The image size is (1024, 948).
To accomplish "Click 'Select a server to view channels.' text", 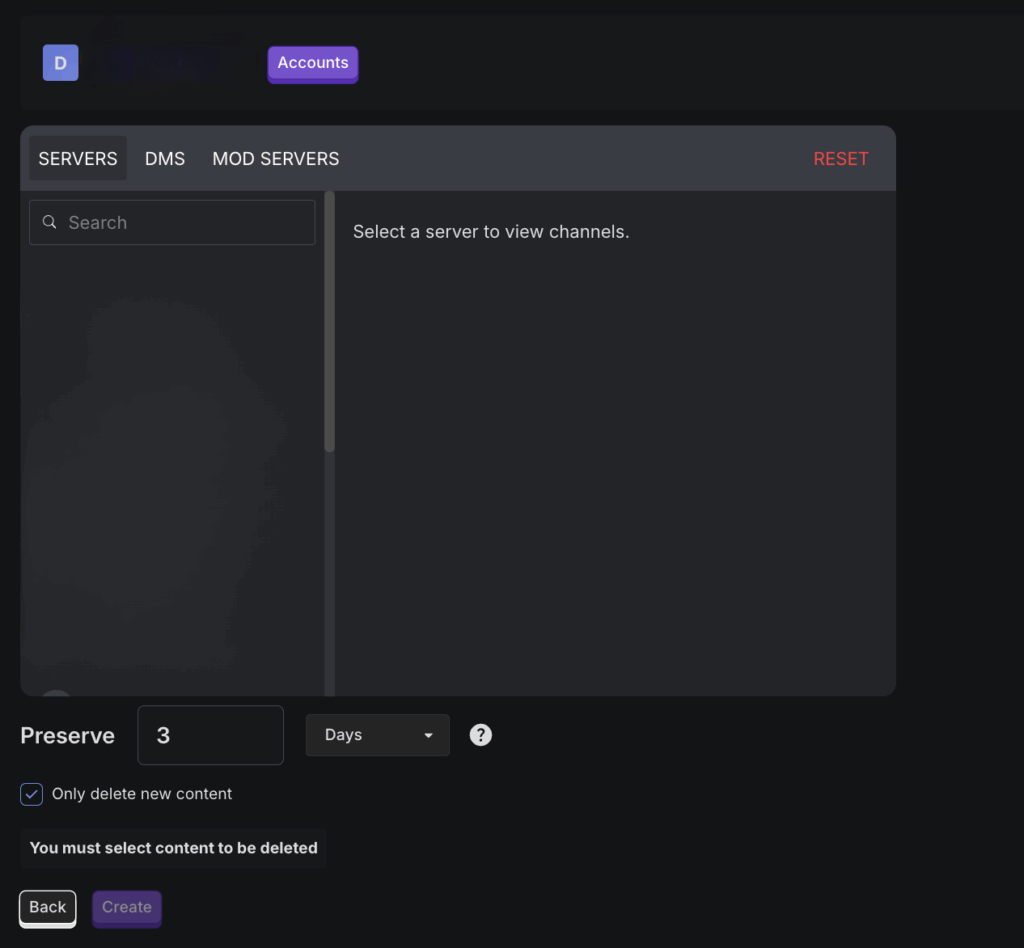I will click(x=491, y=232).
